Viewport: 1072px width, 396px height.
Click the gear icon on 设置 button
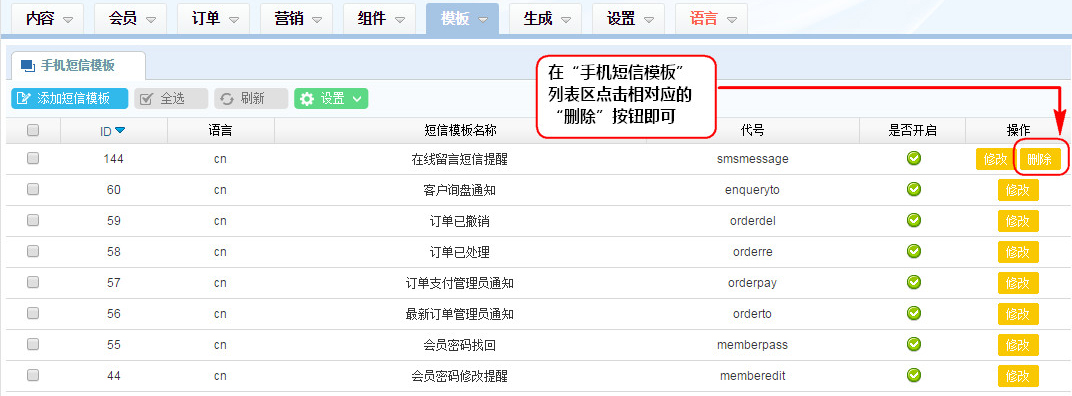pyautogui.click(x=308, y=98)
